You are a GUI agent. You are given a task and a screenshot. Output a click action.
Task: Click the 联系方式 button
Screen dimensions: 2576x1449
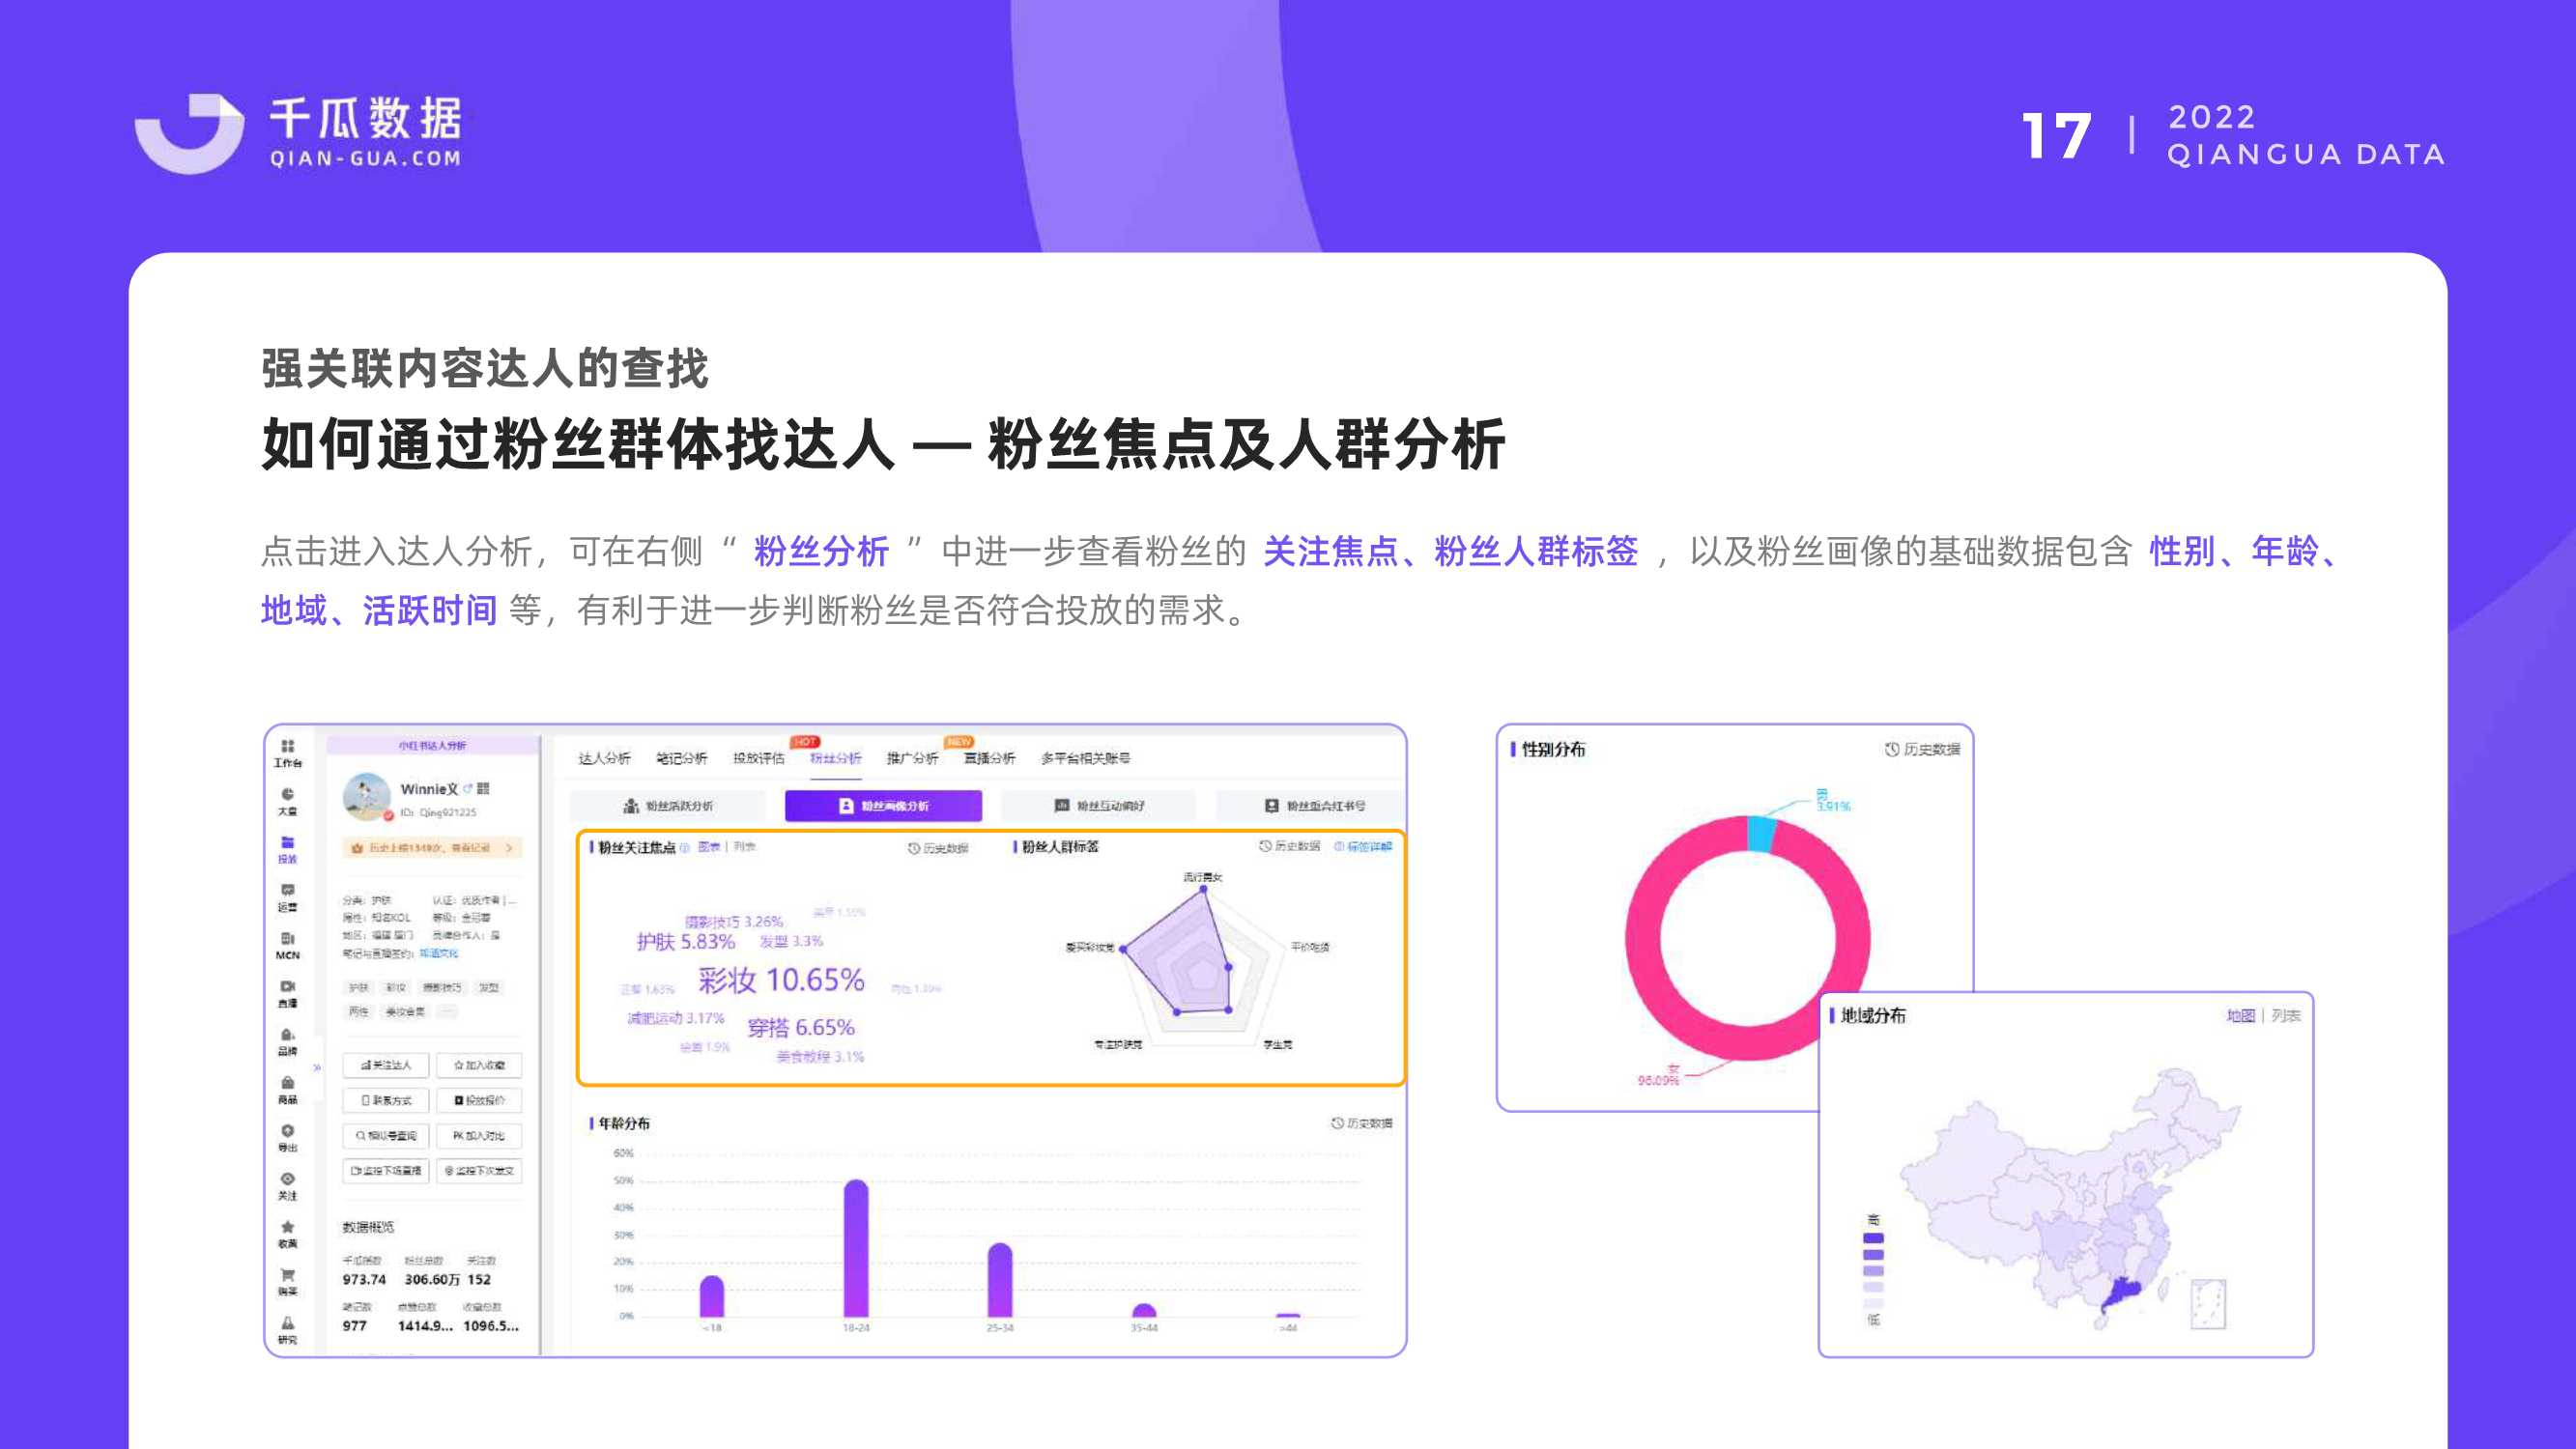tap(387, 1100)
